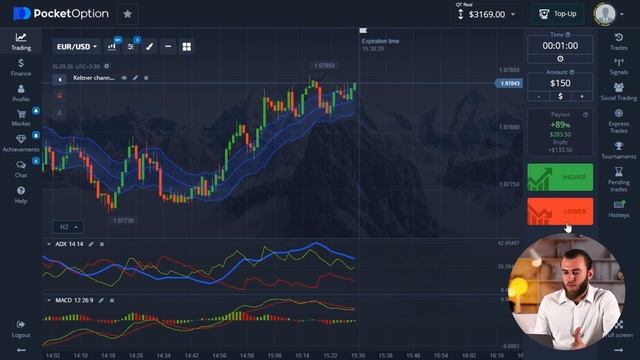Click the red LOWER trade button

tap(560, 211)
